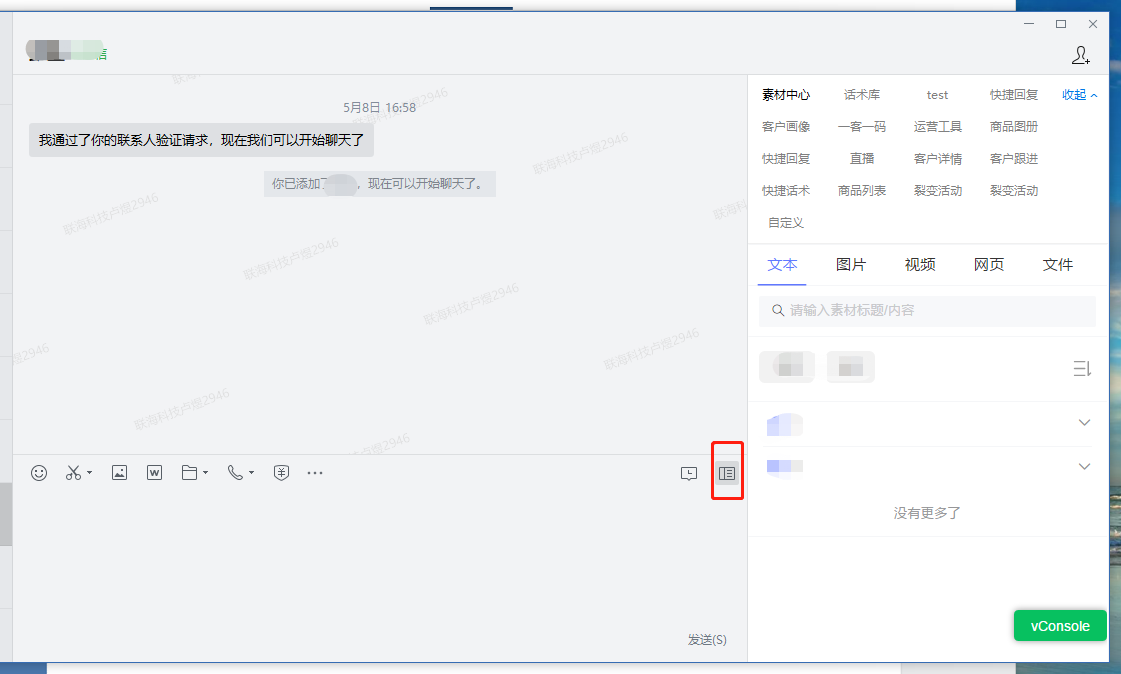Switch to the 视频 tab

tap(919, 265)
